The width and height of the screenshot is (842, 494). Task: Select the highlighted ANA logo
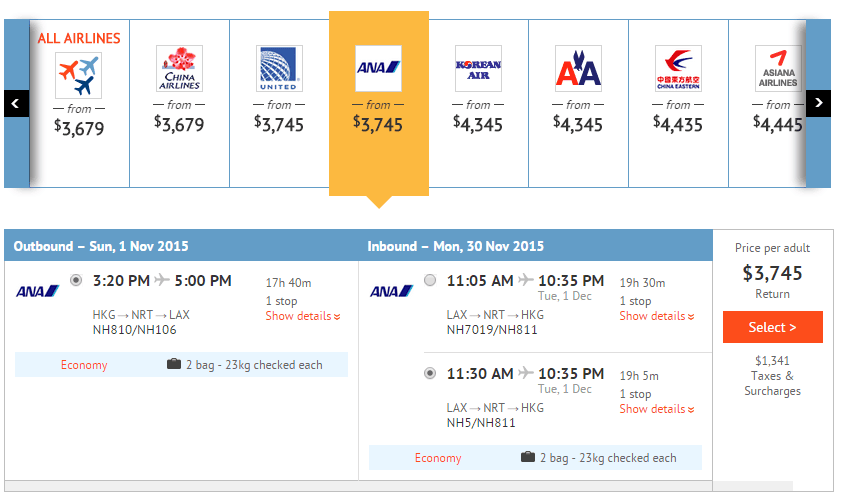[x=378, y=68]
